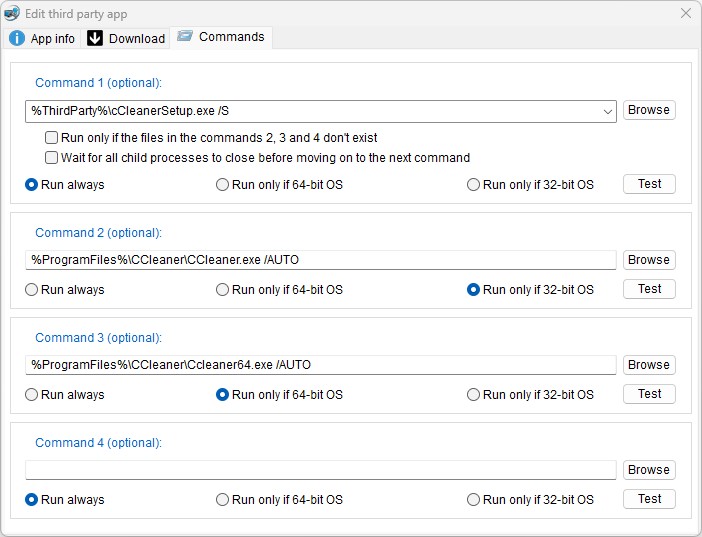Set Command 4 to run only on 64-bit OS
Image resolution: width=702 pixels, height=537 pixels.
click(223, 499)
